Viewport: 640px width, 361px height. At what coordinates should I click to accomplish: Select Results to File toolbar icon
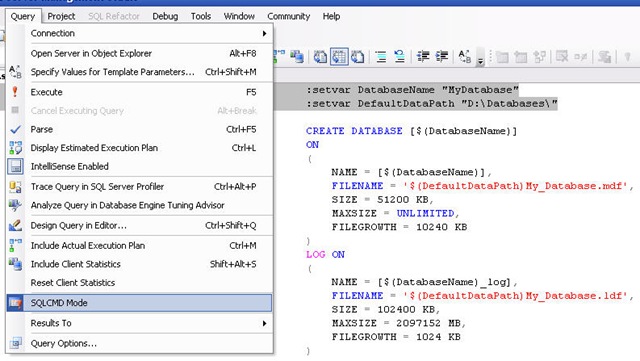[358, 57]
